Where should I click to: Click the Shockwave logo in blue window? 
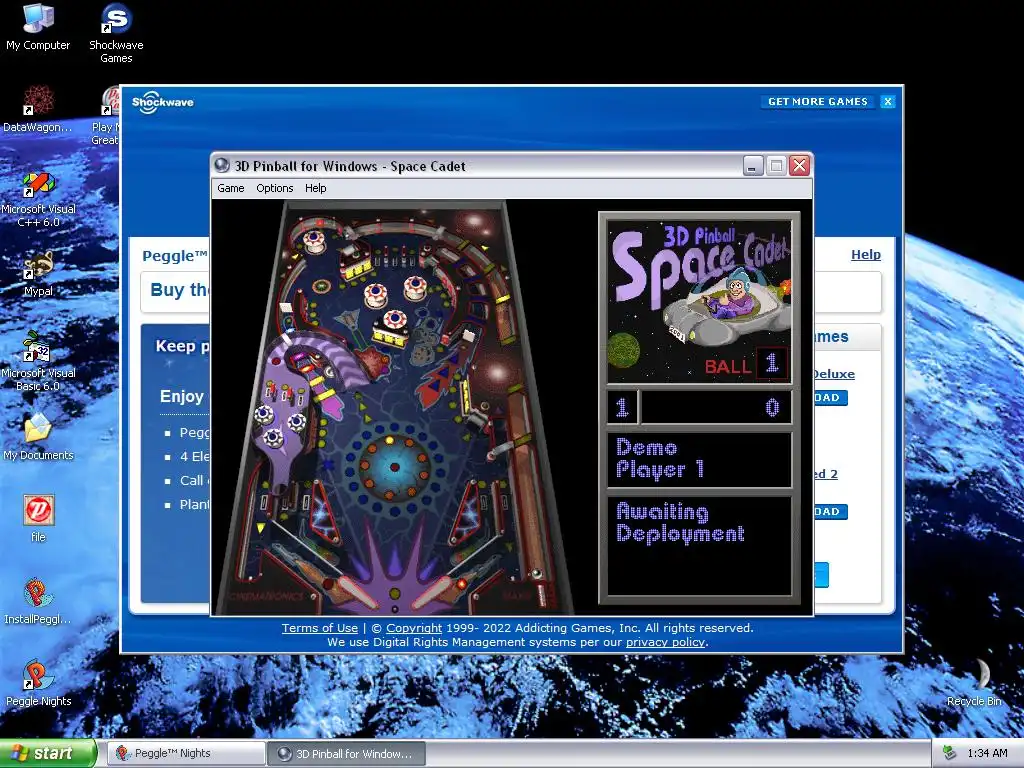pyautogui.click(x=163, y=102)
